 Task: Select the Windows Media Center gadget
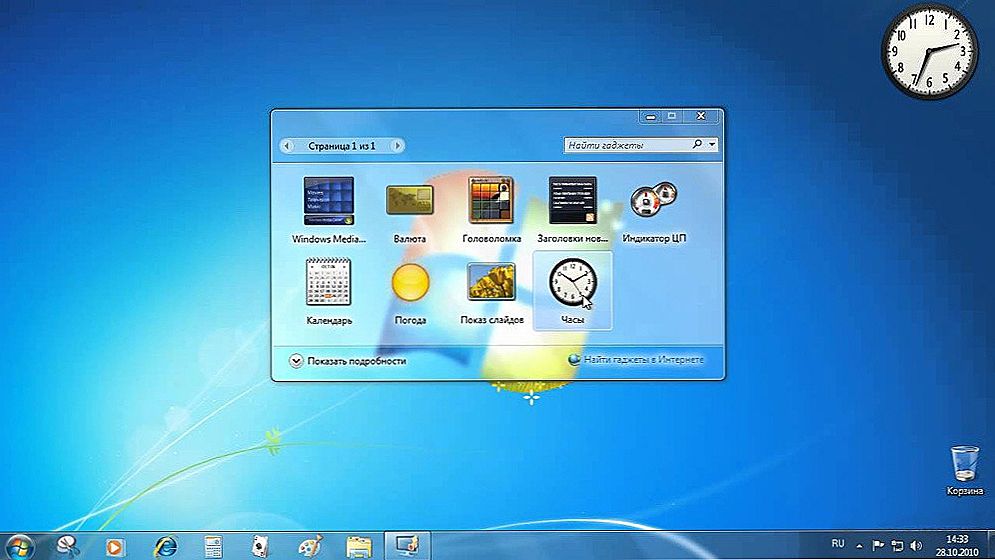(x=329, y=210)
